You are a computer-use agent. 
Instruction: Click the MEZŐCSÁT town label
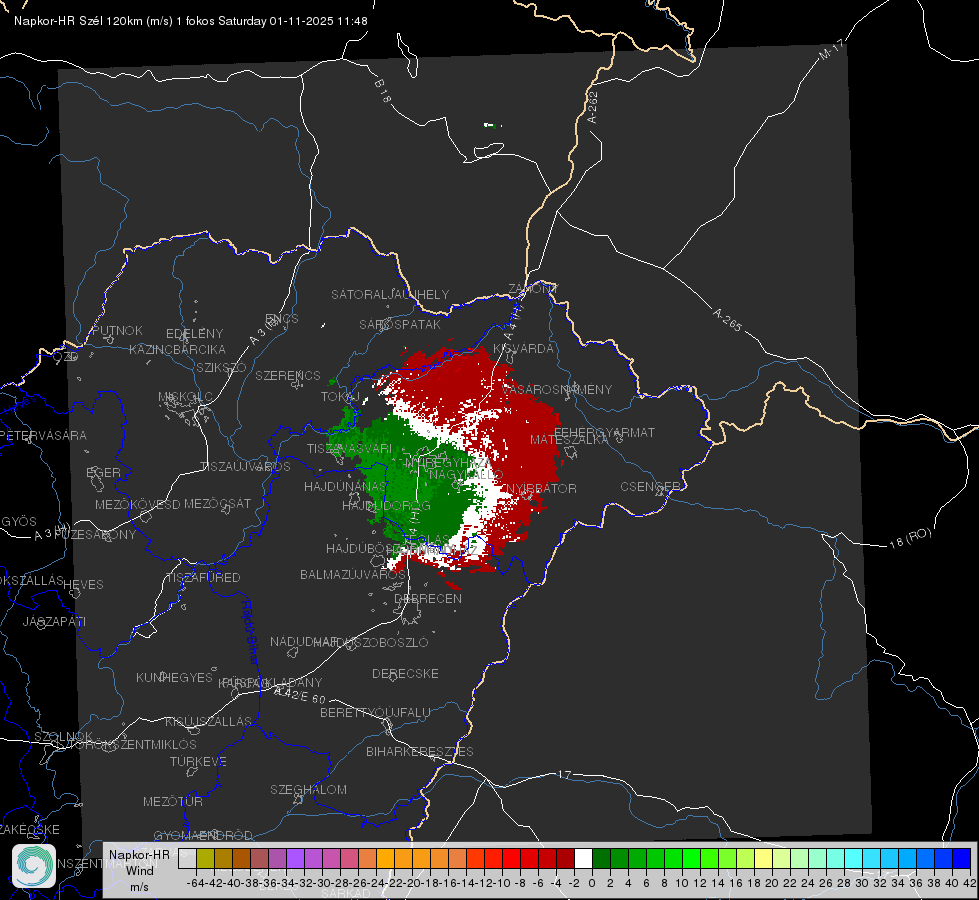coord(217,503)
